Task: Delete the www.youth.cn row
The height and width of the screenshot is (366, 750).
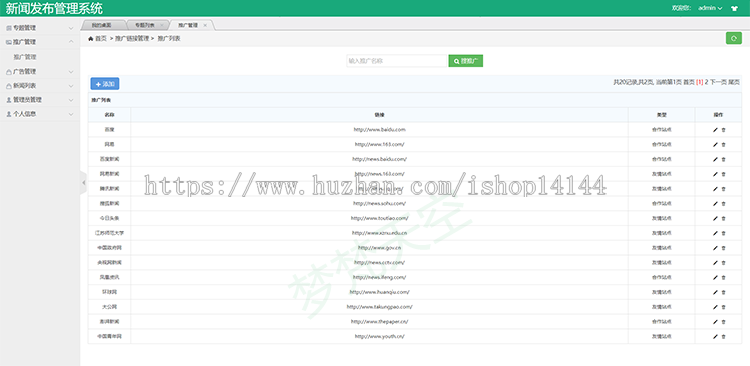Action: pos(723,337)
